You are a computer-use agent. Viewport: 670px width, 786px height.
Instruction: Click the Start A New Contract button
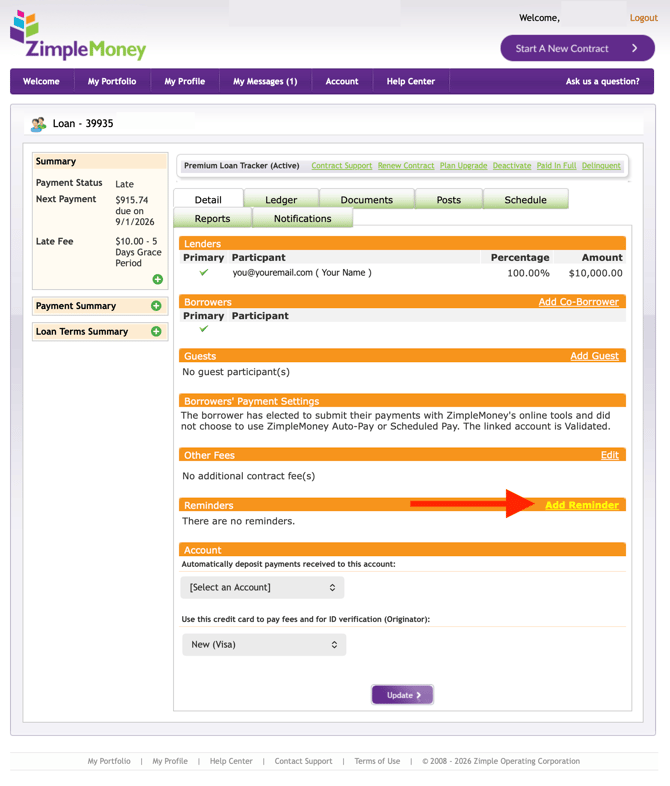point(577,48)
